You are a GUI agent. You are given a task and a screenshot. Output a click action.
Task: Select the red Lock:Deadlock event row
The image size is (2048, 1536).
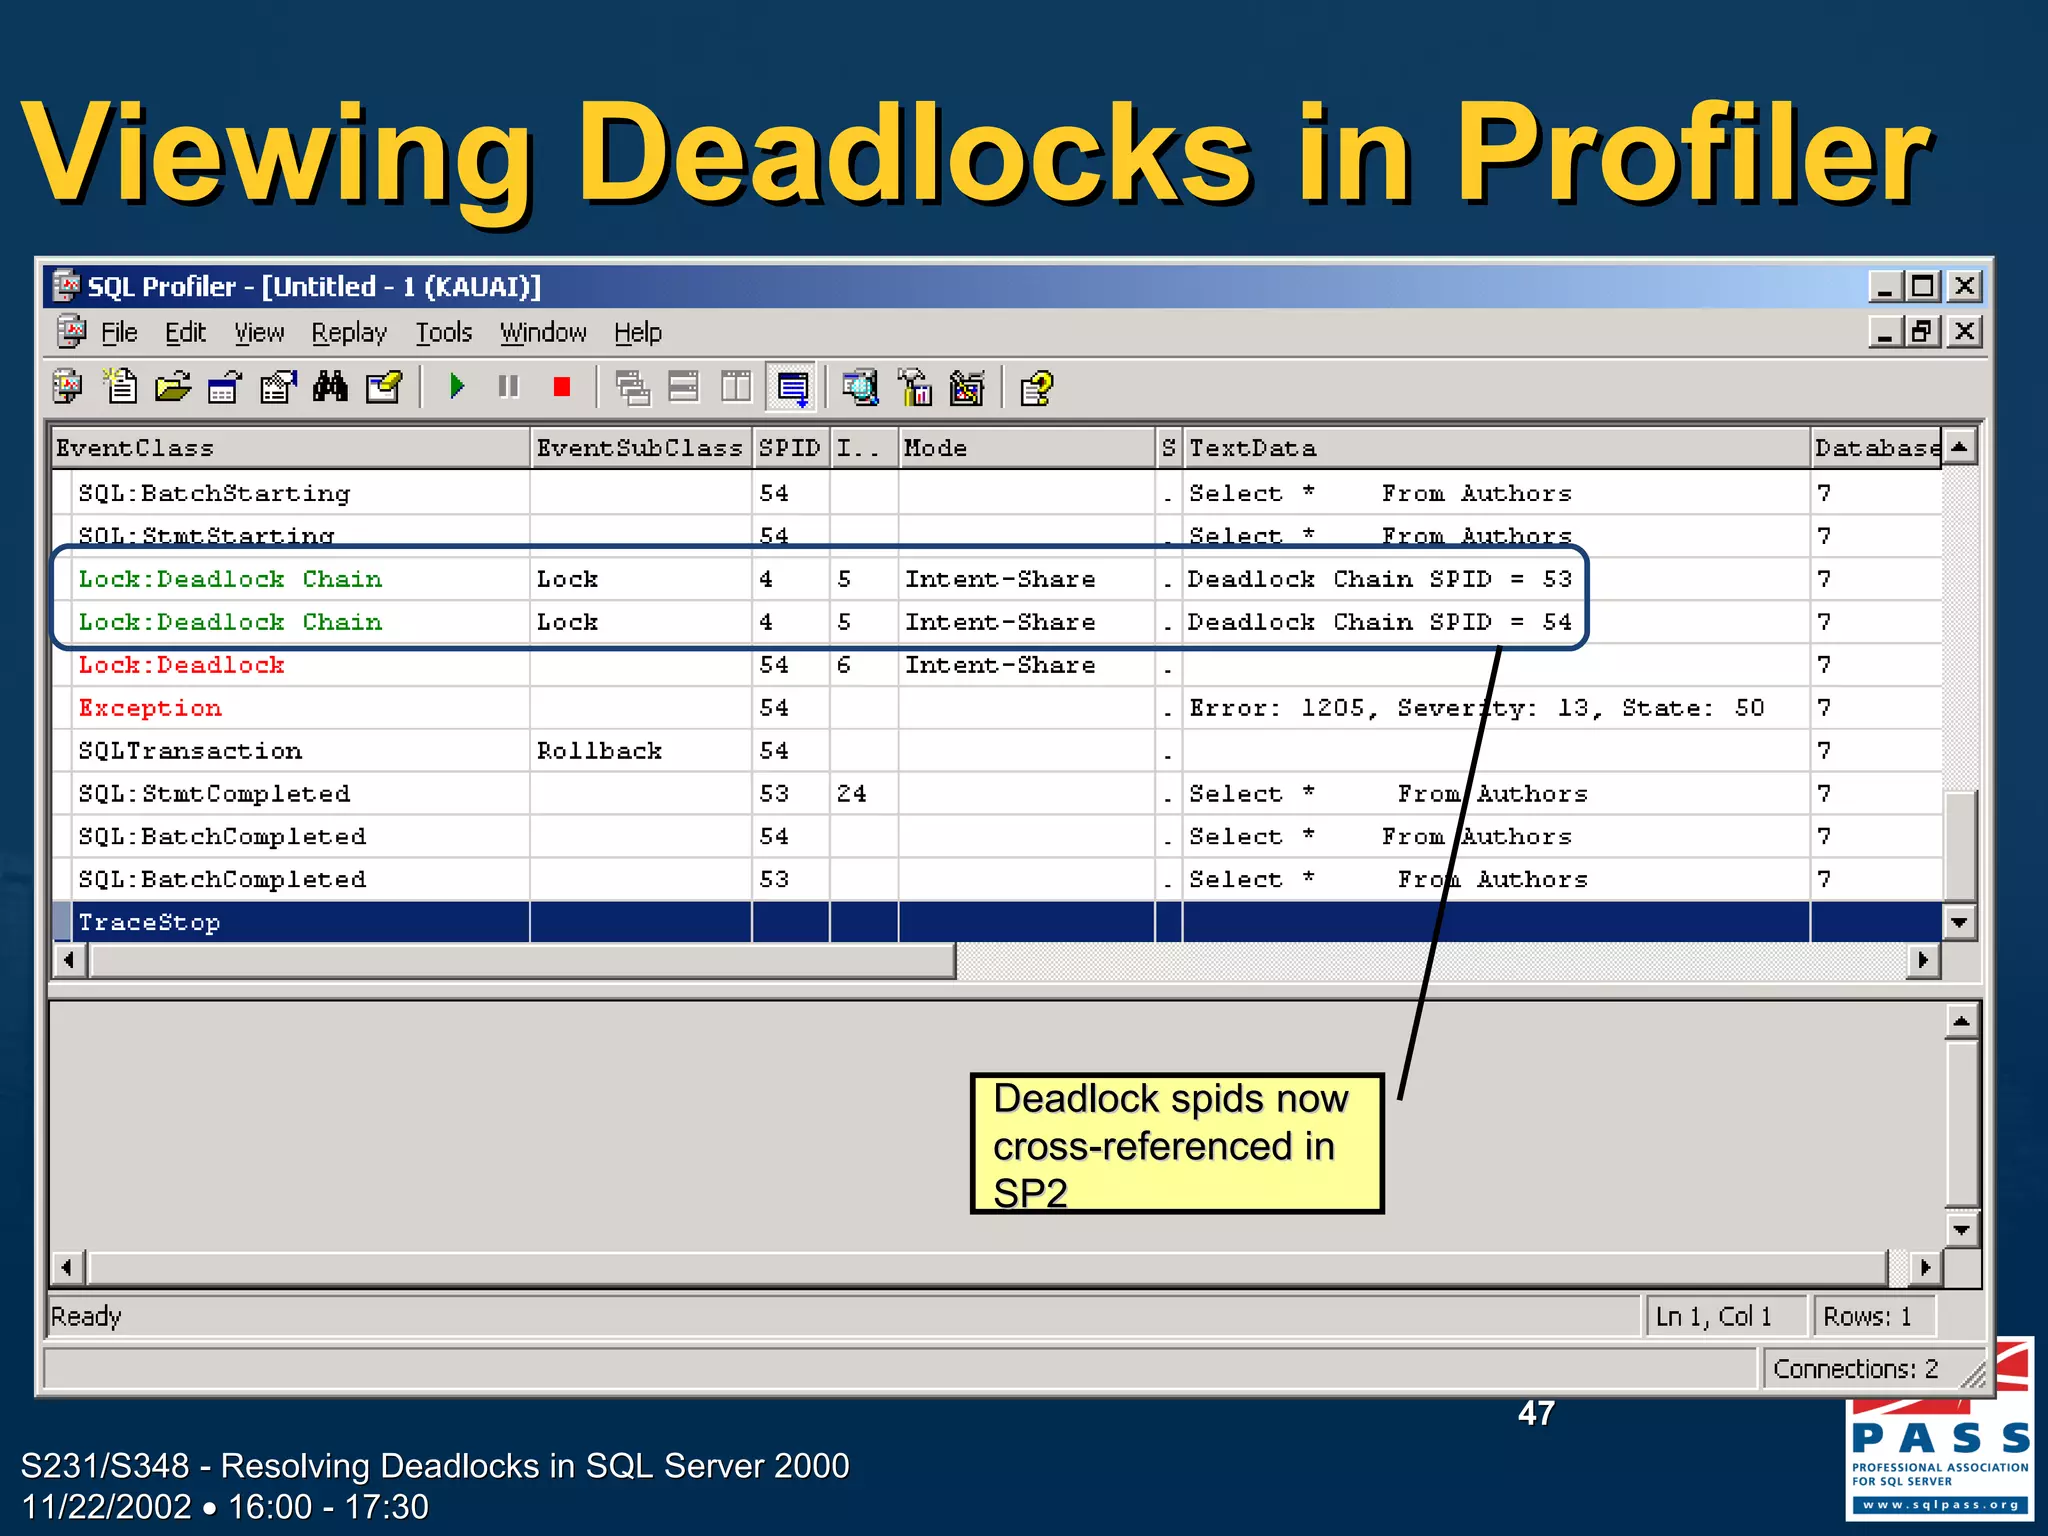[182, 665]
